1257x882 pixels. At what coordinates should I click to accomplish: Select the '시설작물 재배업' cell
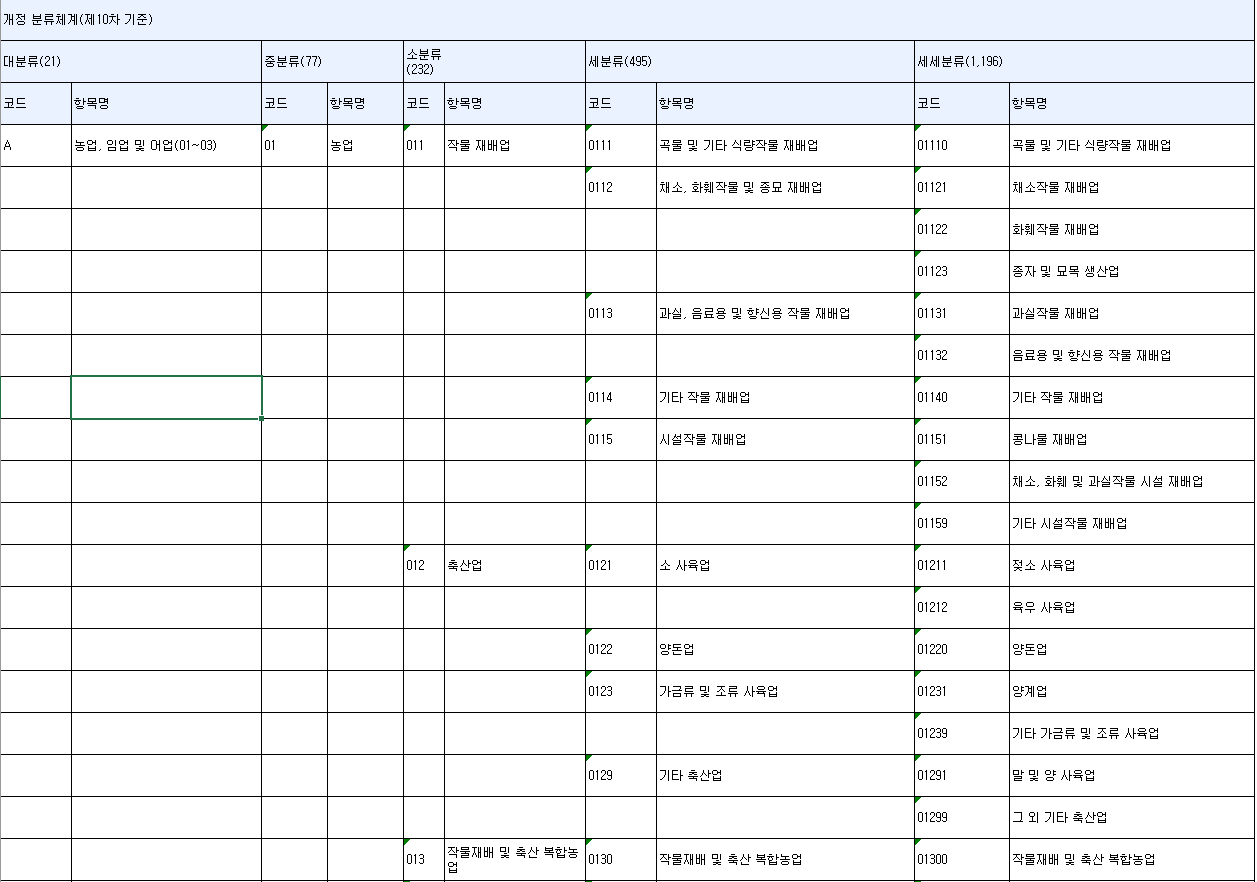point(785,439)
